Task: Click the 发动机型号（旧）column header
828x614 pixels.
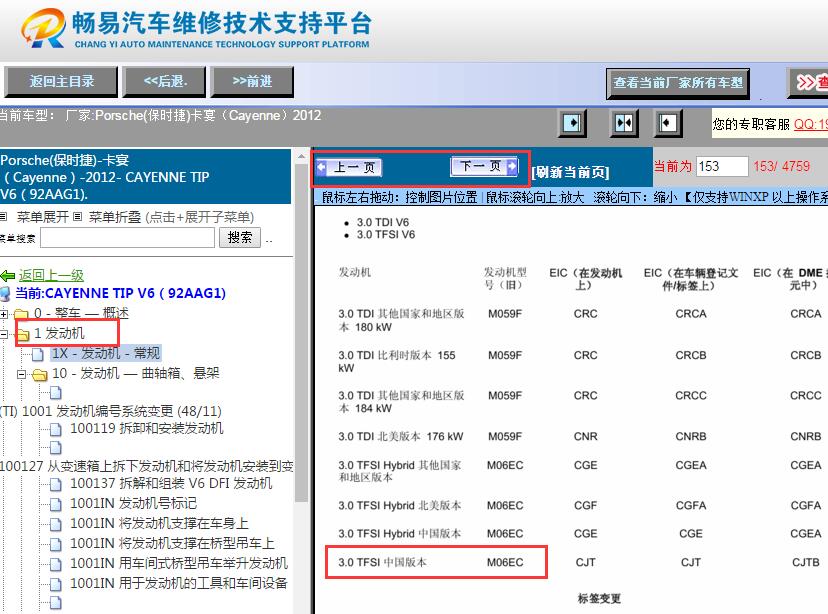Action: [x=505, y=278]
